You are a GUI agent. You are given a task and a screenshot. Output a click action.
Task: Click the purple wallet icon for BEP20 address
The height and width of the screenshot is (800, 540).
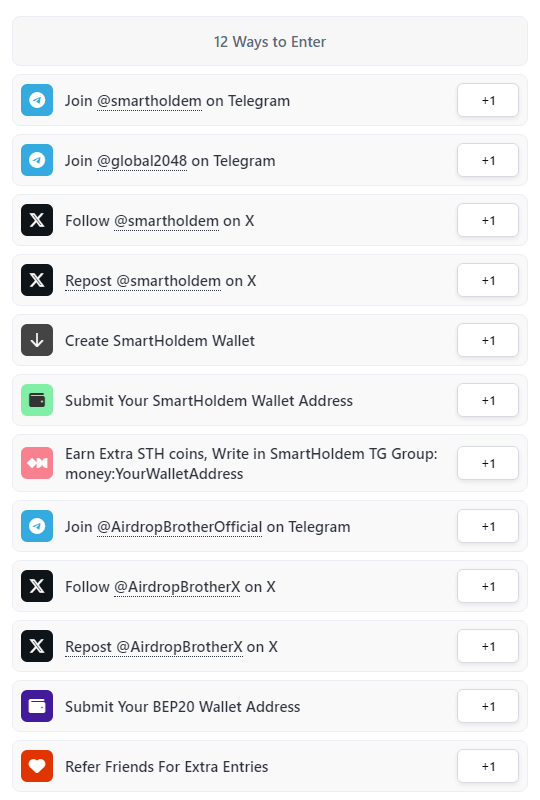[x=37, y=706]
